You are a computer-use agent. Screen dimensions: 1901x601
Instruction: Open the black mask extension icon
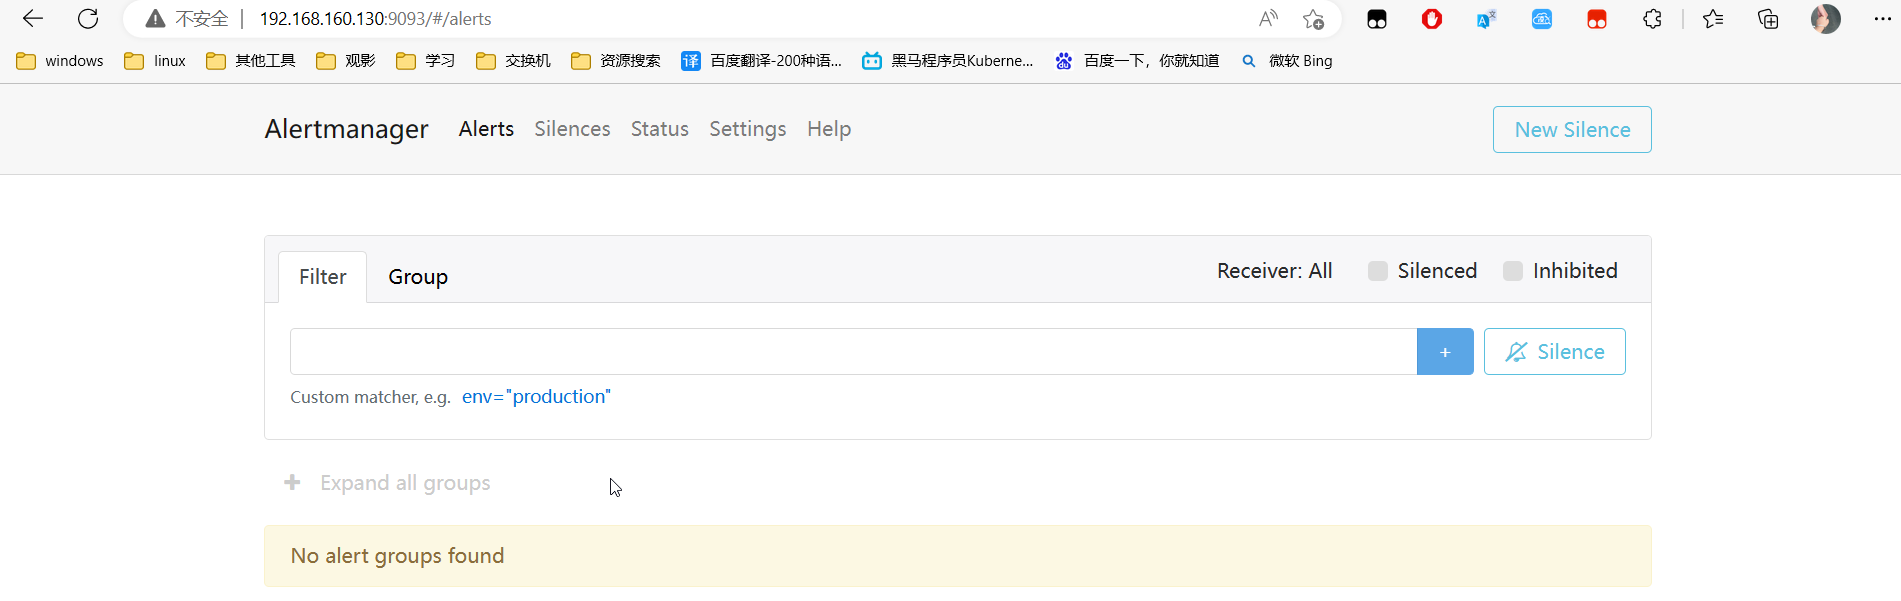click(x=1377, y=19)
